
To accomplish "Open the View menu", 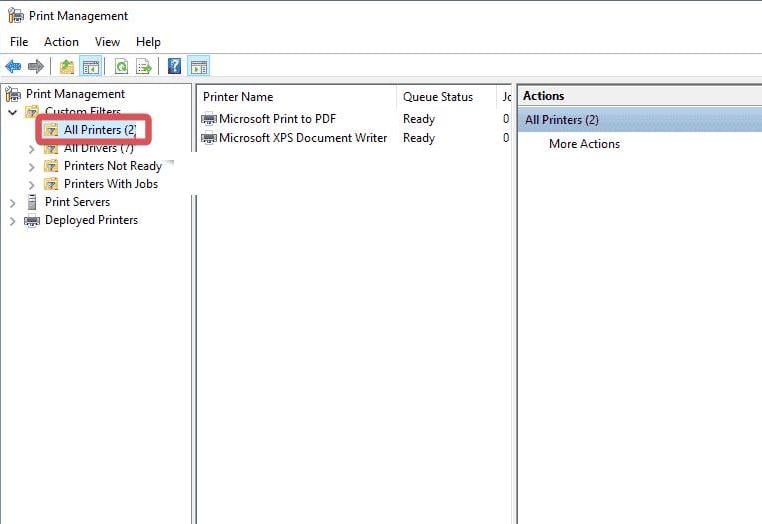I will pos(107,42).
